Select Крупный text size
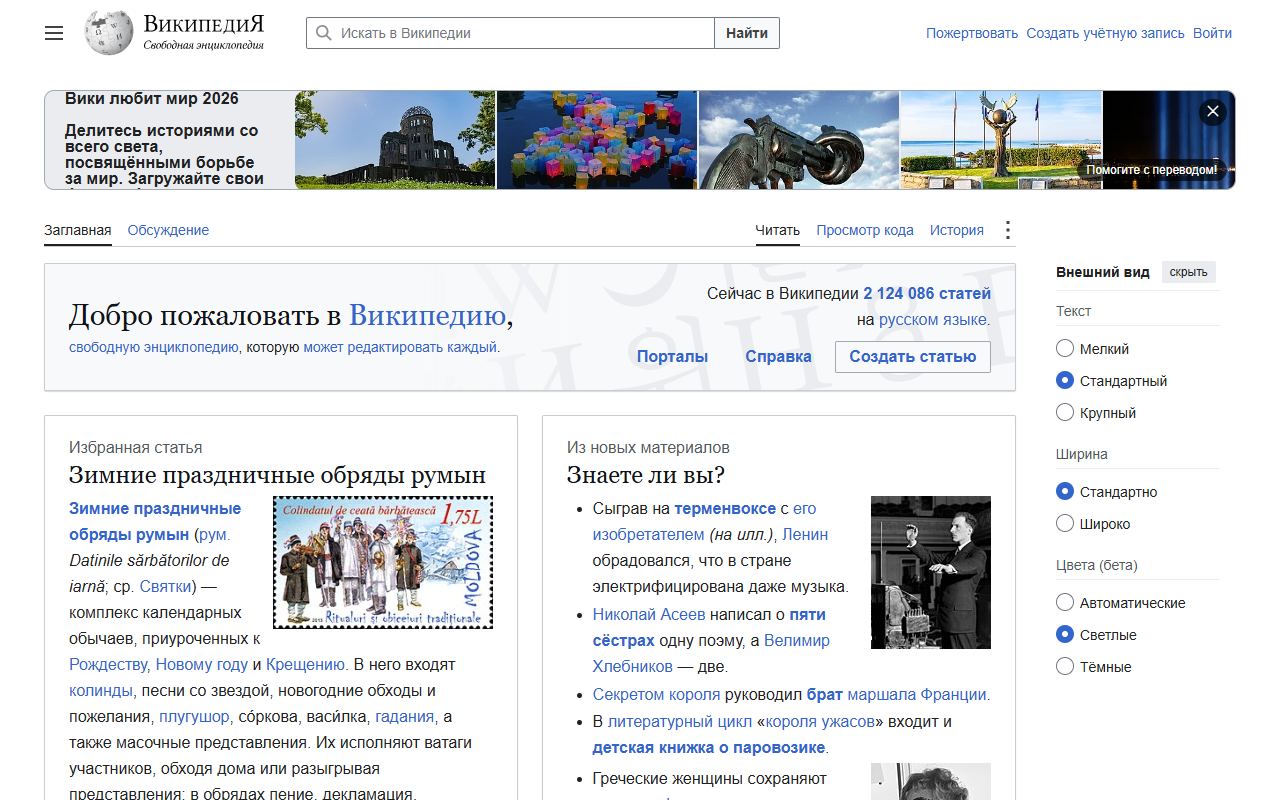 pyautogui.click(x=1065, y=413)
